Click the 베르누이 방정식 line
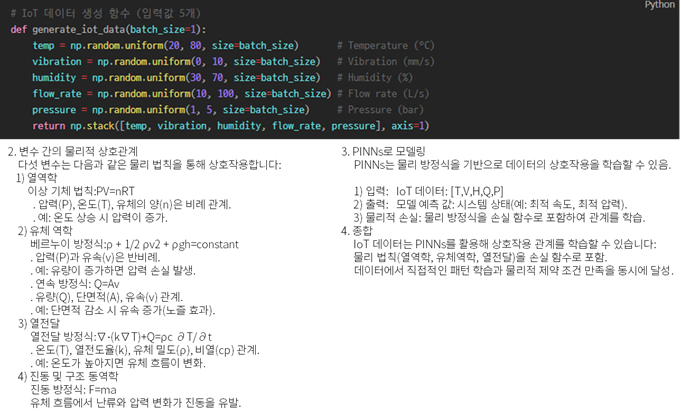Viewport: 681px width, 417px height. (134, 244)
